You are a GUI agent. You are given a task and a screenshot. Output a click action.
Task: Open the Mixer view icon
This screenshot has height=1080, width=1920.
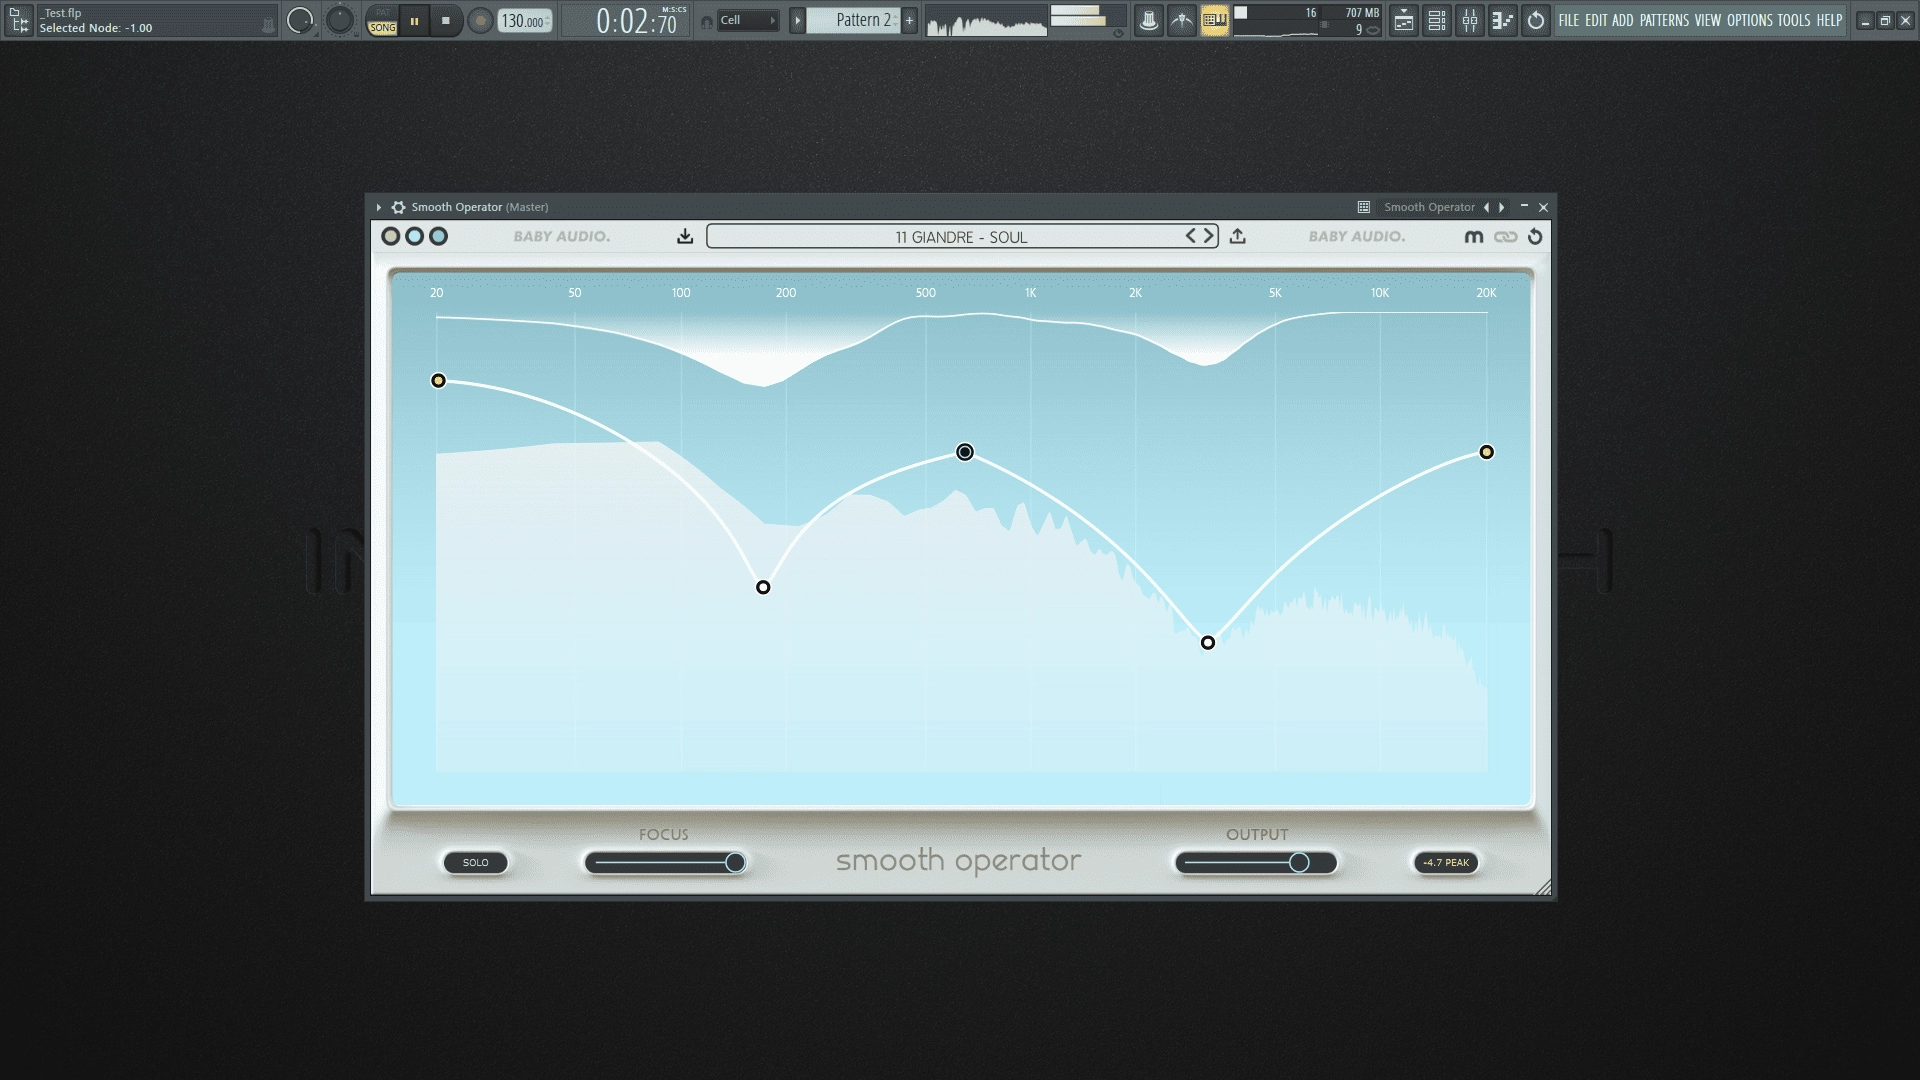(x=1470, y=20)
